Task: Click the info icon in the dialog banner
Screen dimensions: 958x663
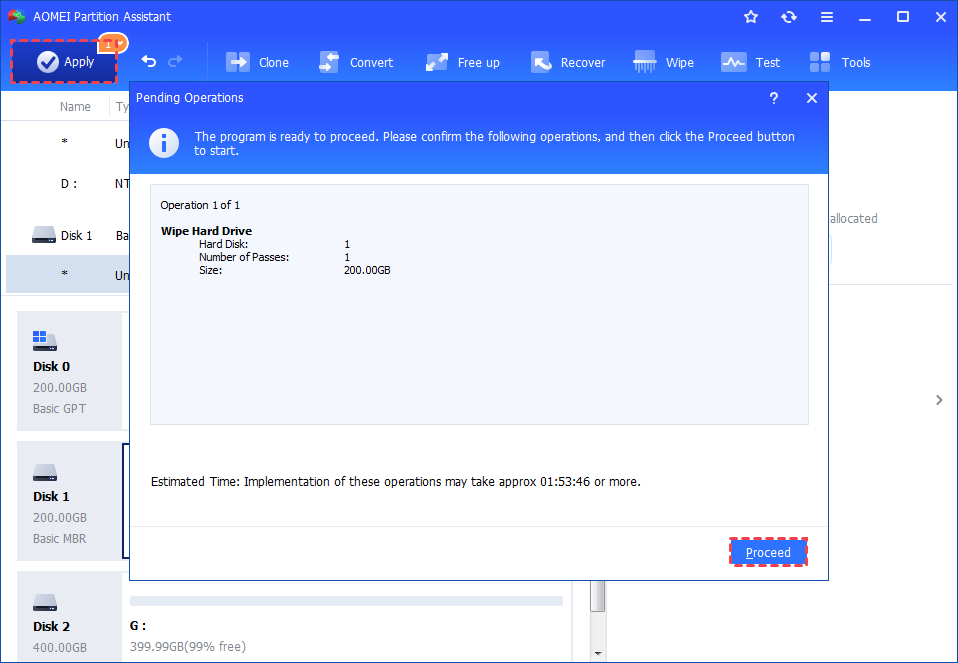Action: tap(164, 144)
